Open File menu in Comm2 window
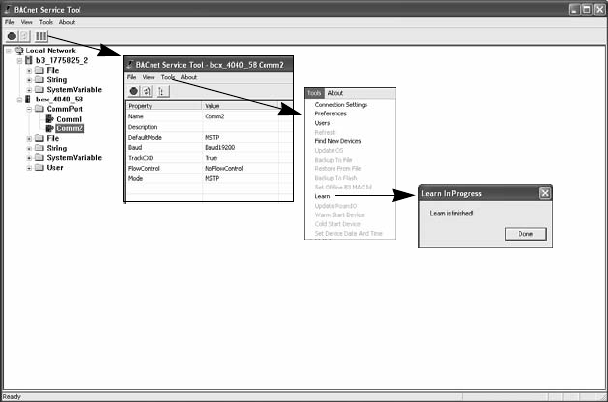 pyautogui.click(x=131, y=77)
